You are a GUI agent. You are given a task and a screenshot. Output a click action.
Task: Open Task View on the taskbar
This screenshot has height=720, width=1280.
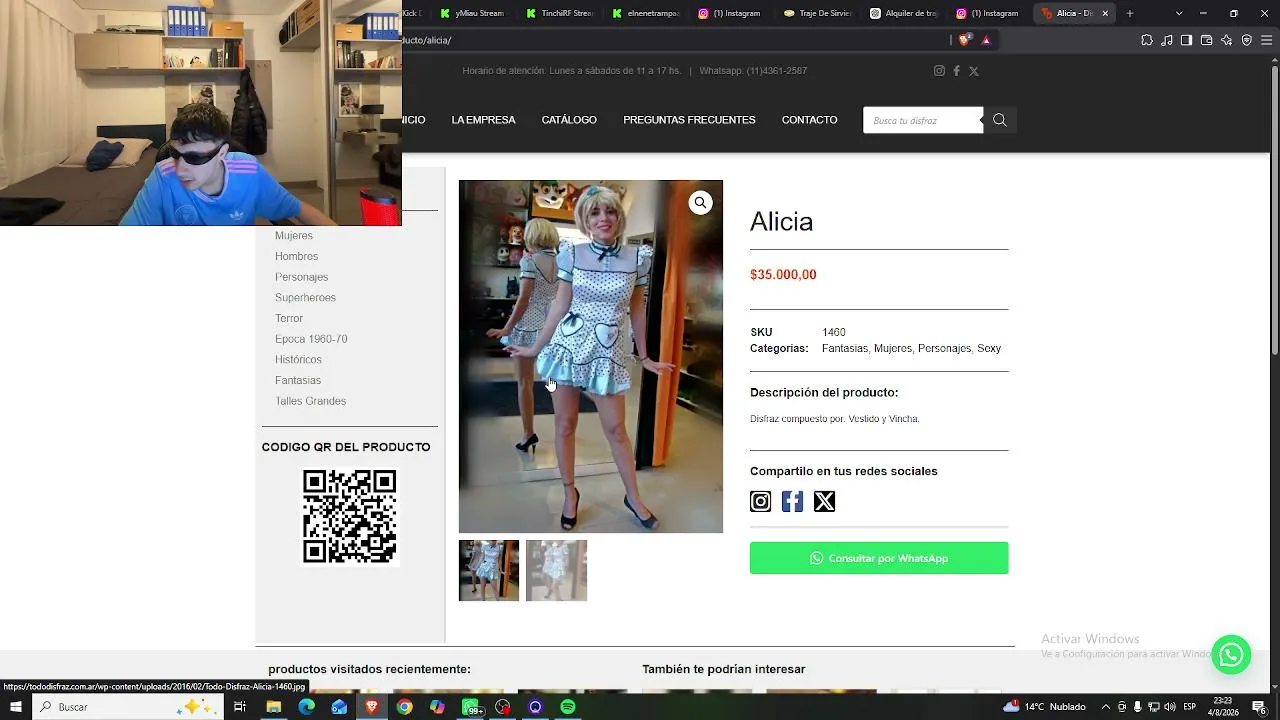click(240, 707)
